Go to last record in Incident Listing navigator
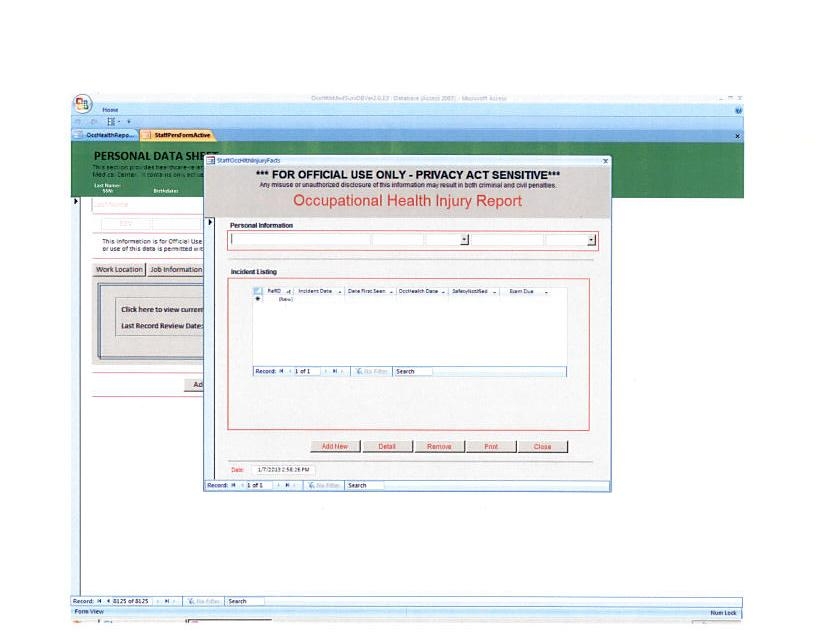The width and height of the screenshot is (825, 638). 335,371
